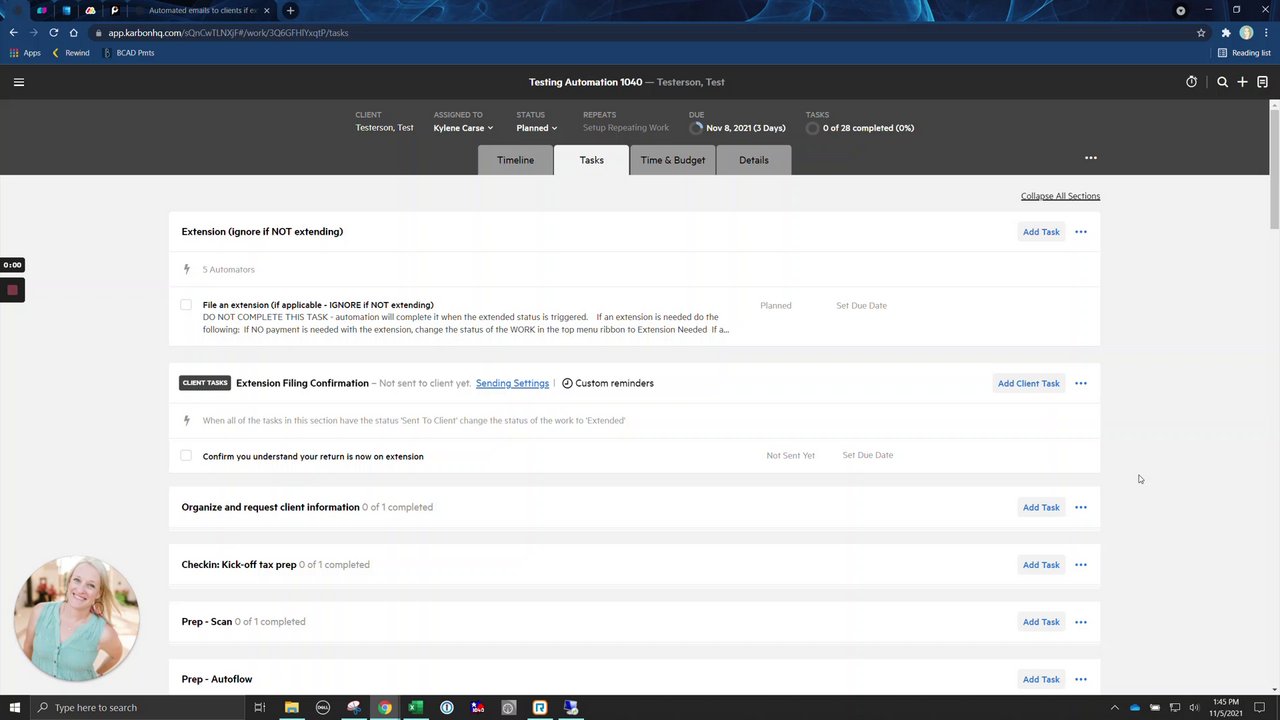Check 'Confirm you understand your return' task checkbox
Image resolution: width=1280 pixels, height=720 pixels.
(x=186, y=456)
